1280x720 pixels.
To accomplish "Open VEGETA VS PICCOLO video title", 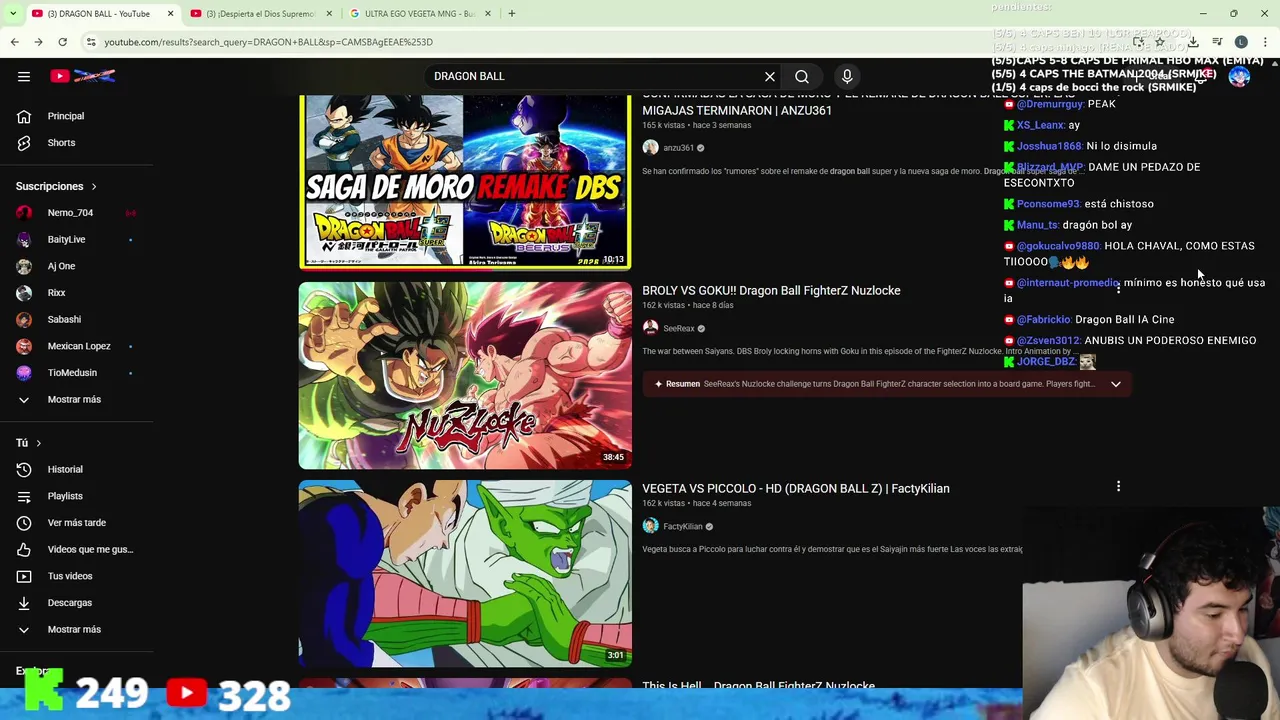I will click(796, 488).
